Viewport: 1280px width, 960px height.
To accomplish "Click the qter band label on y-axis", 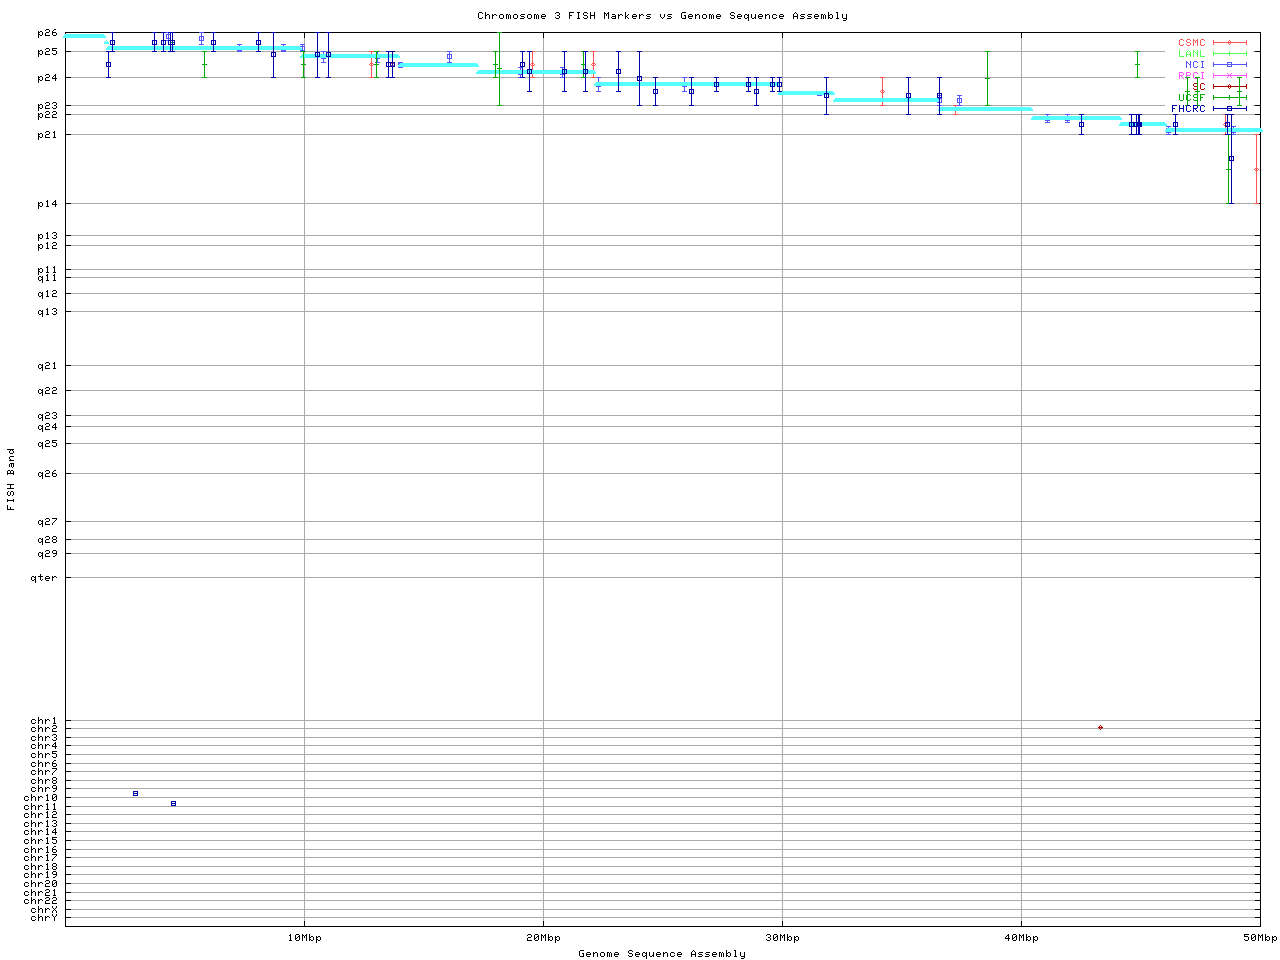I will pyautogui.click(x=47, y=578).
